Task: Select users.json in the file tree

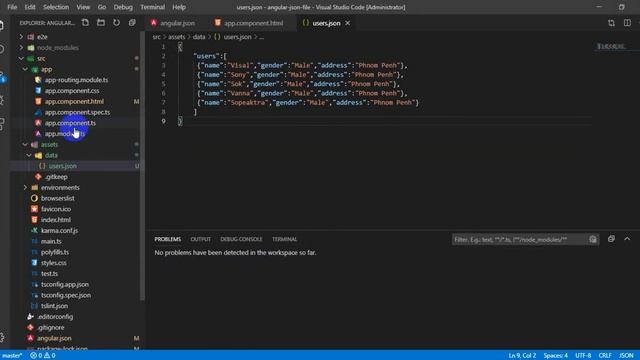Action: pos(62,166)
